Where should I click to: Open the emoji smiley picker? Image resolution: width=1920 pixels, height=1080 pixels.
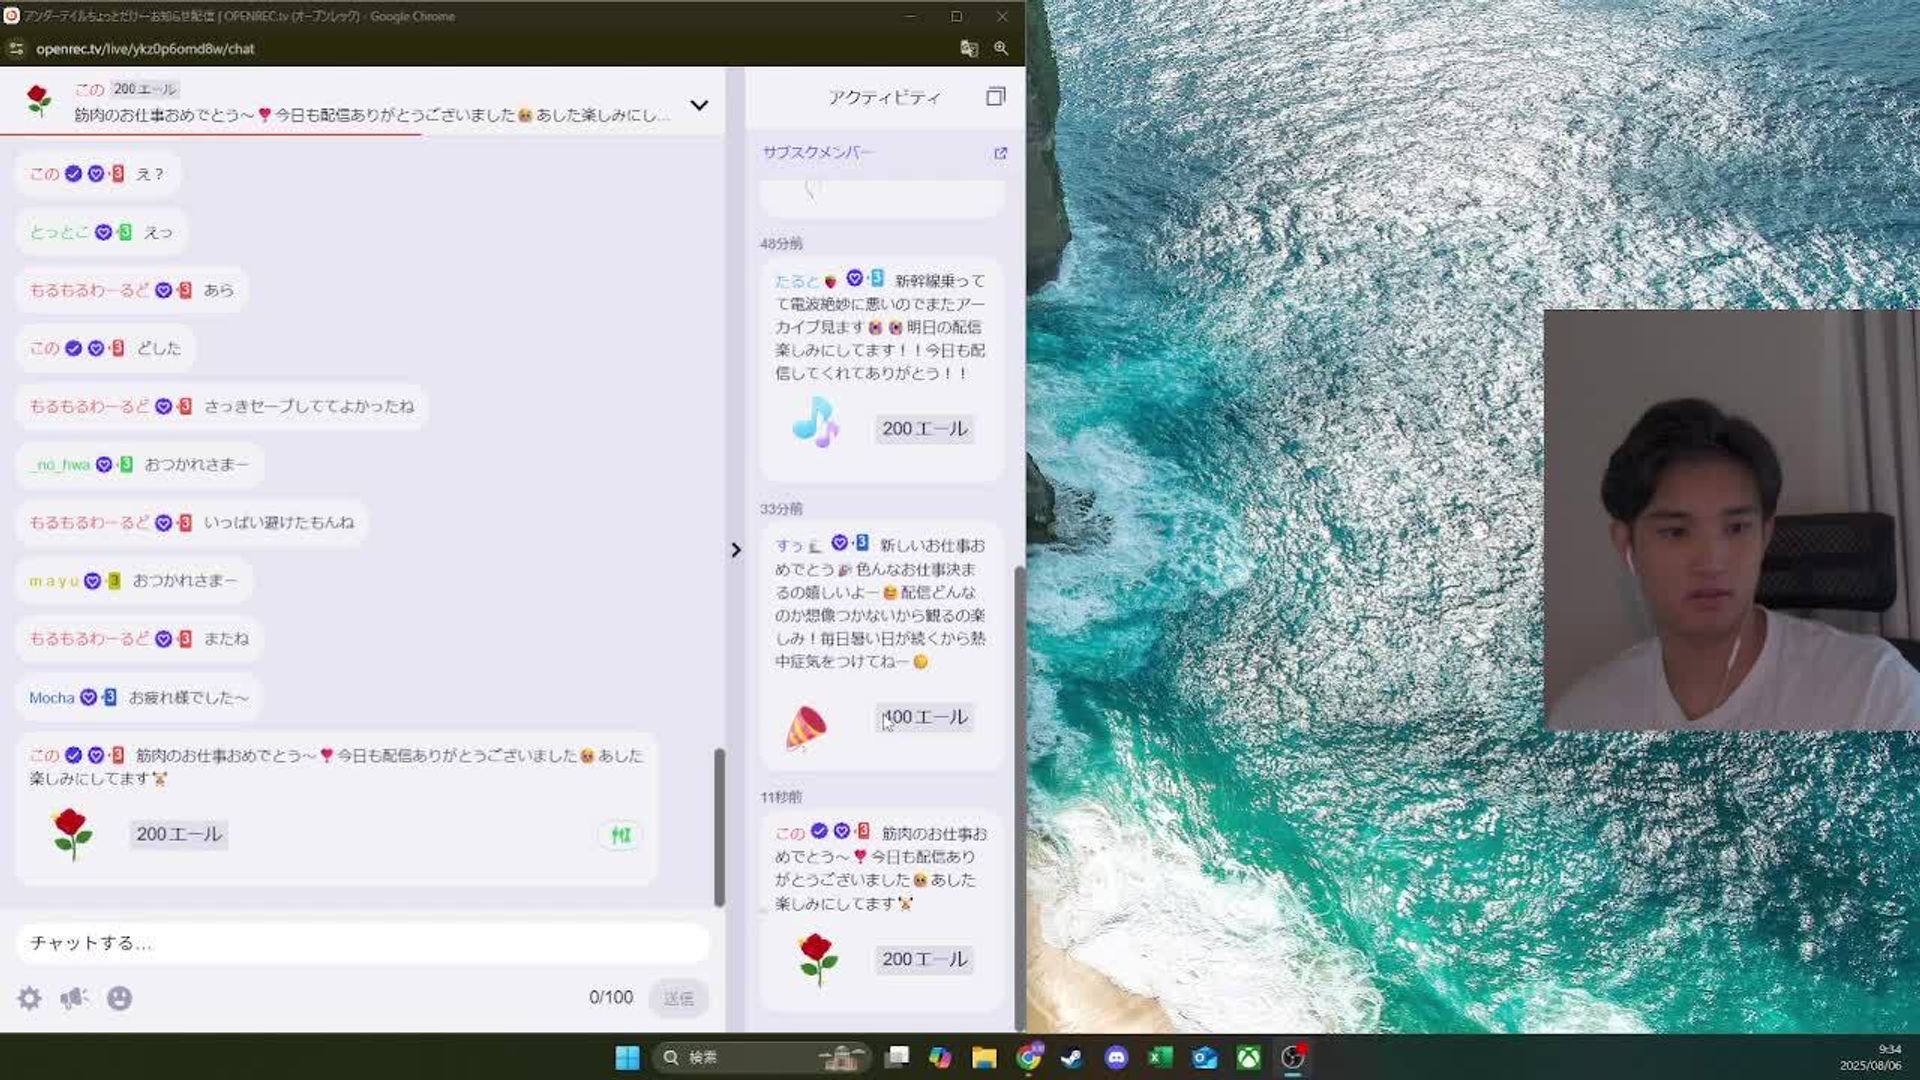120,998
